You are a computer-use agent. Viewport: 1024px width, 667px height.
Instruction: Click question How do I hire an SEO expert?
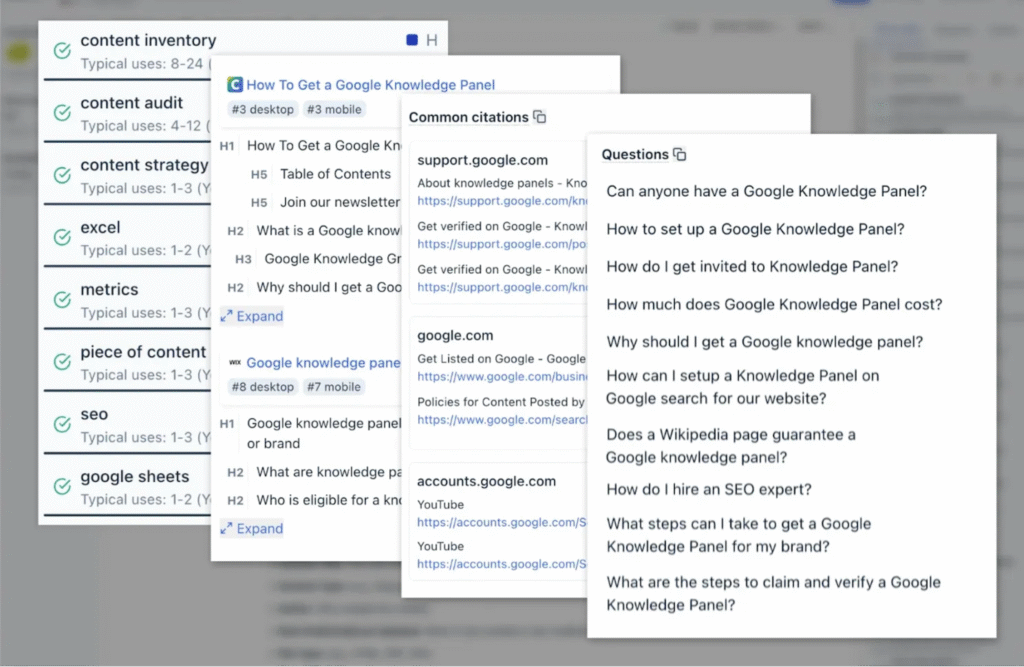point(709,490)
